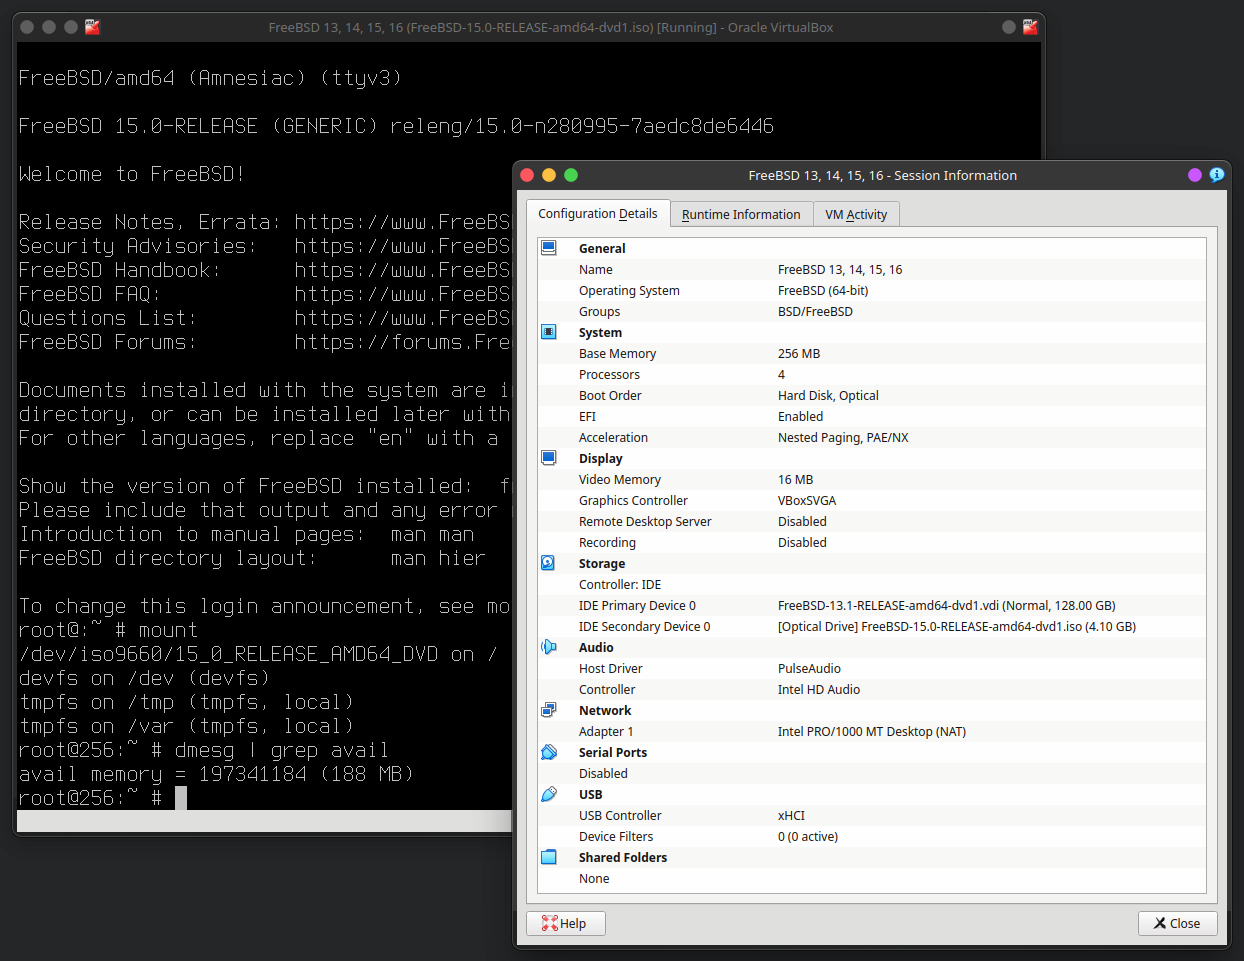Image resolution: width=1244 pixels, height=961 pixels.
Task: Click the Serial Ports icon
Action: pos(549,752)
